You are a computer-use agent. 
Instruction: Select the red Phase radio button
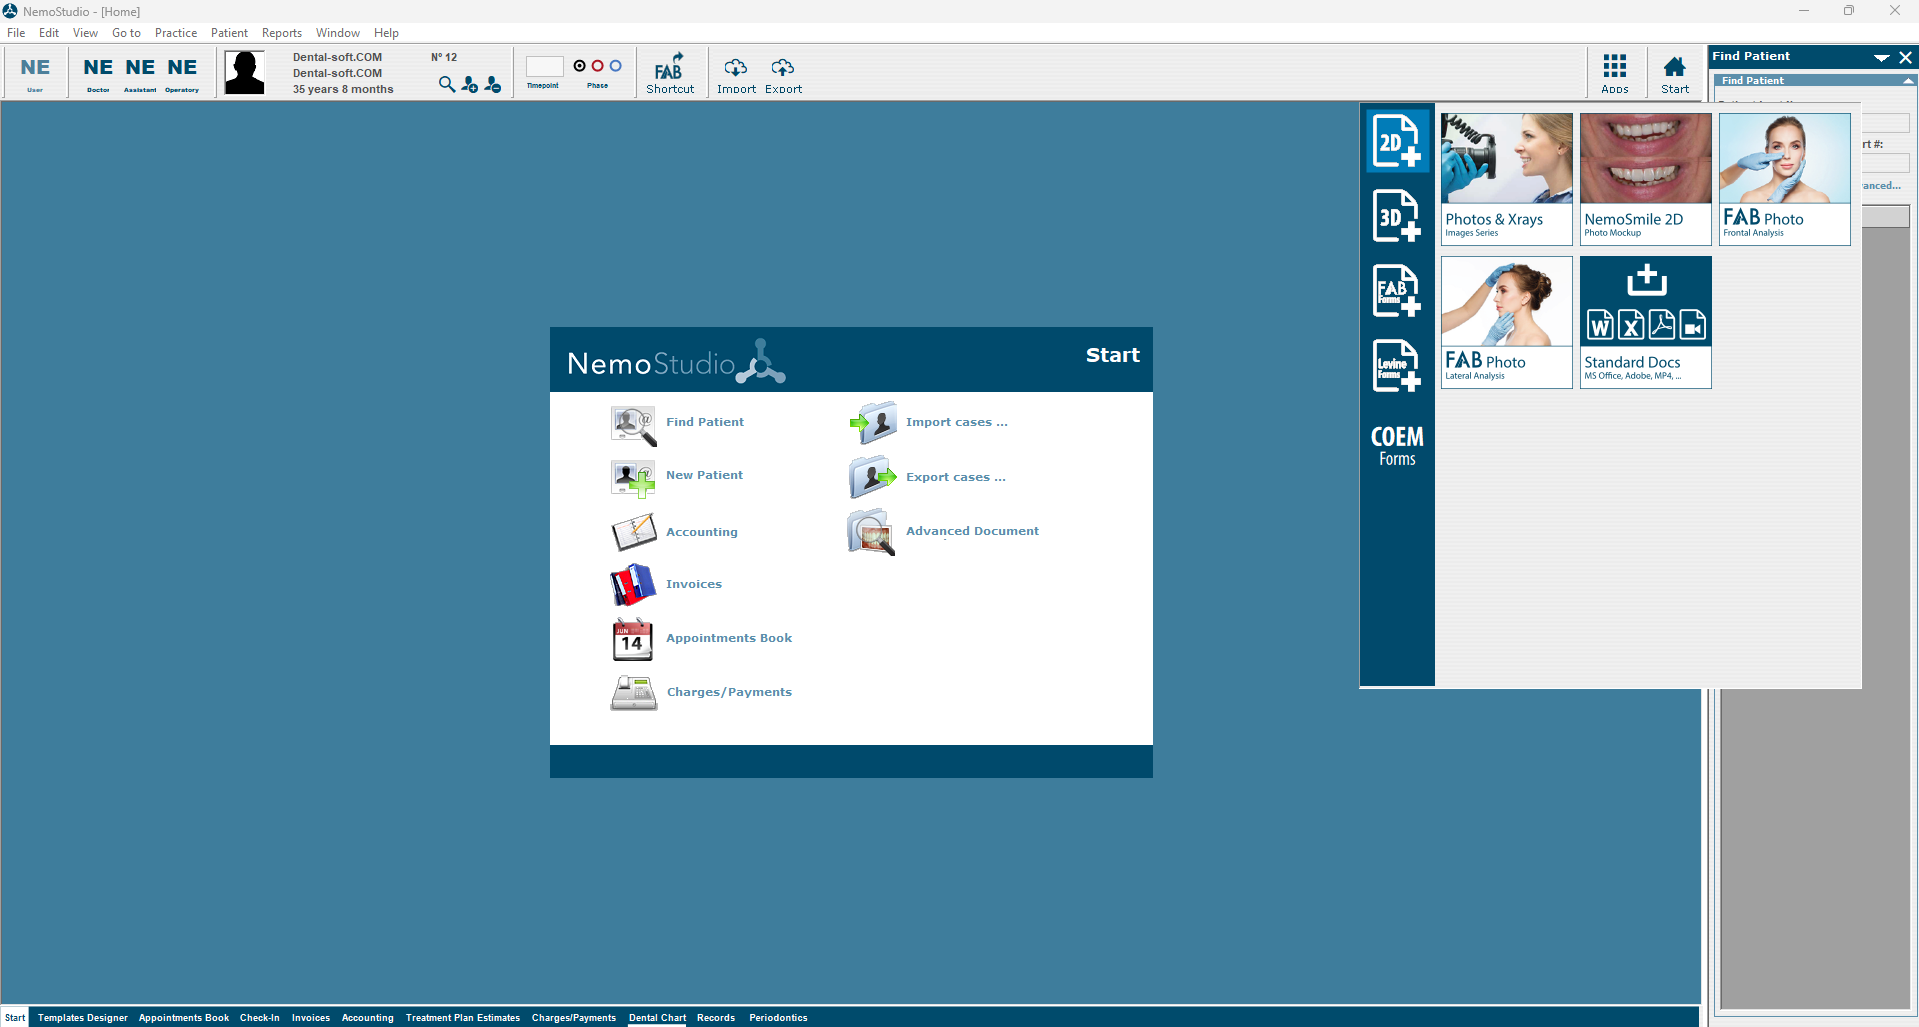tap(597, 66)
